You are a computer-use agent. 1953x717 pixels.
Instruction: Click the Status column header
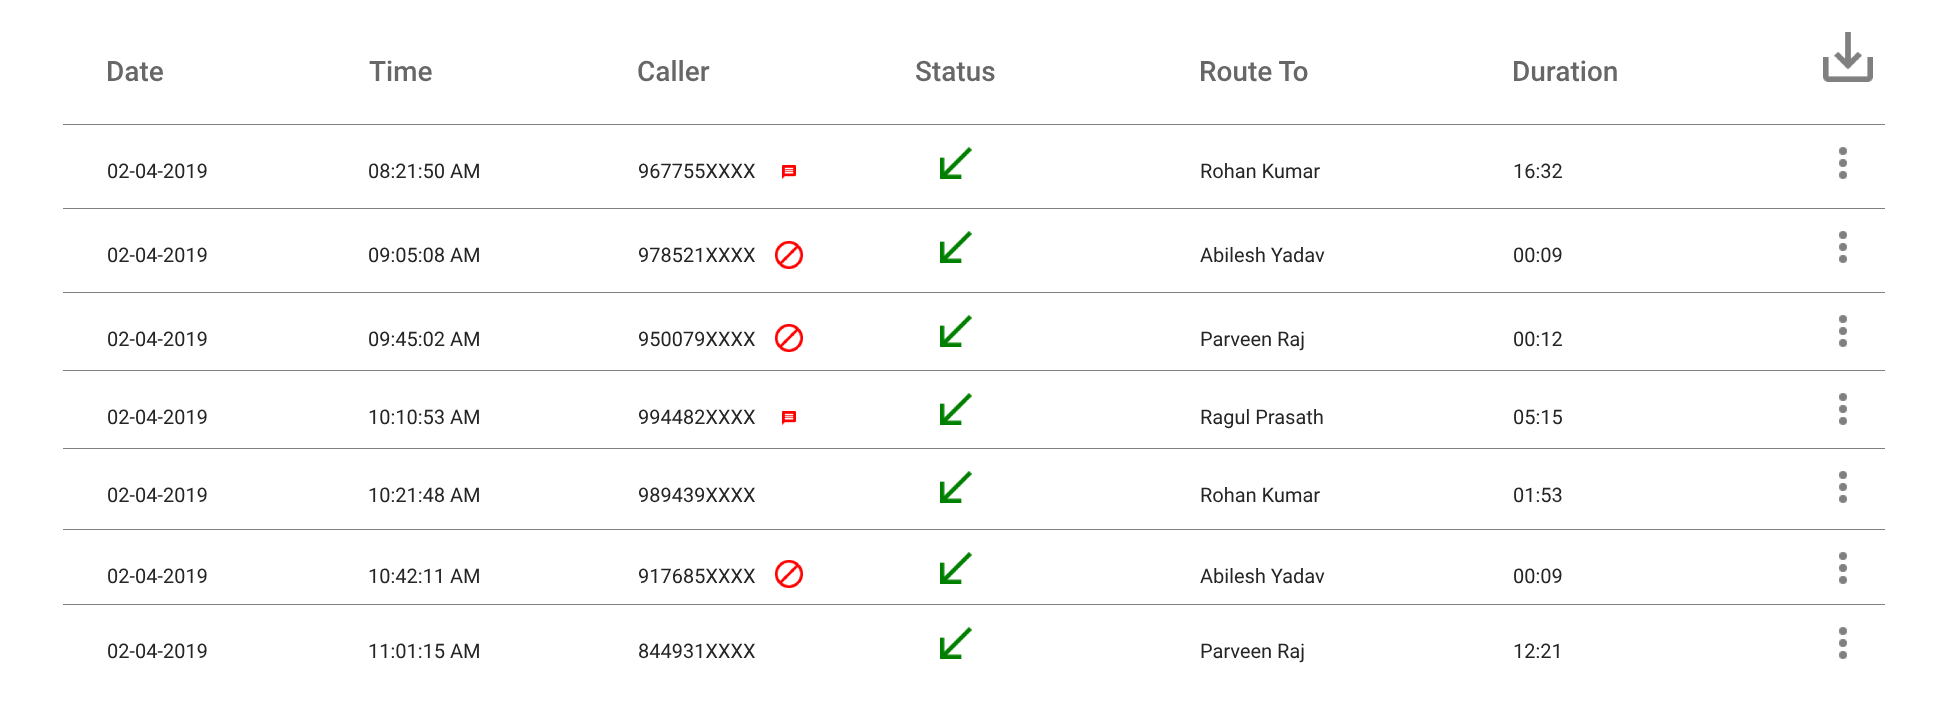pos(954,71)
